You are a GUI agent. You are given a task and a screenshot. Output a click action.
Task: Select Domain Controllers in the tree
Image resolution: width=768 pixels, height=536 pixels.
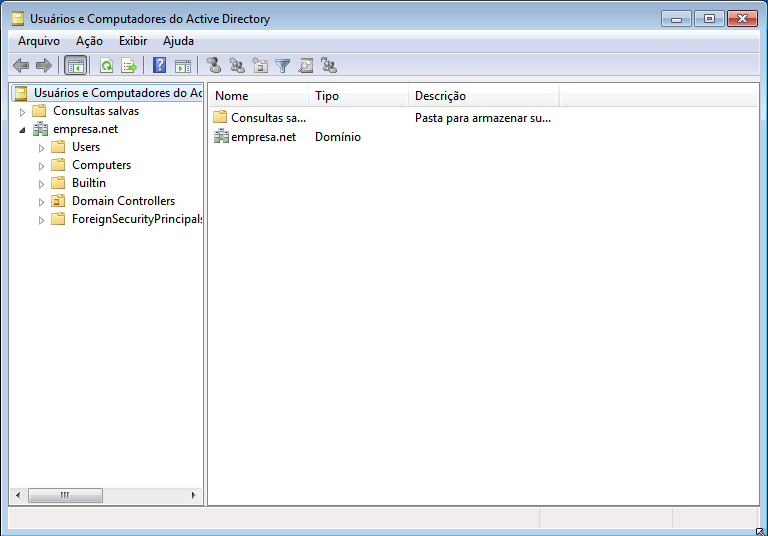pyautogui.click(x=123, y=201)
